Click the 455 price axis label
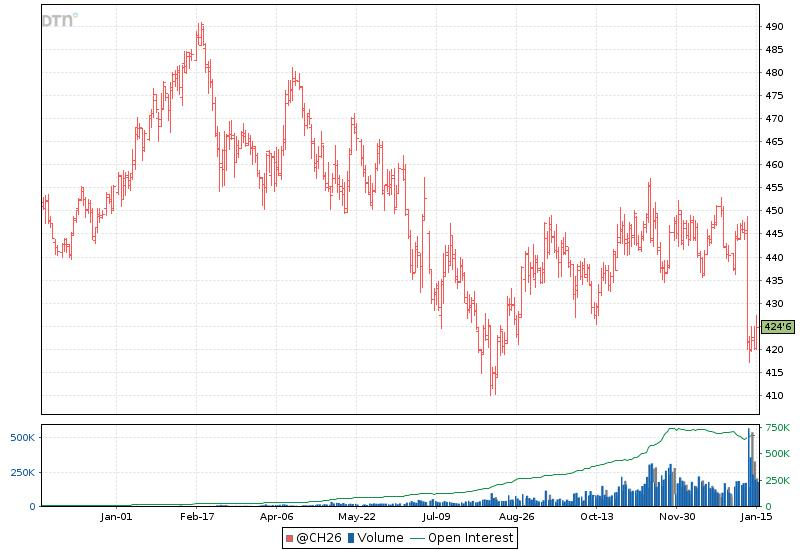 point(774,187)
